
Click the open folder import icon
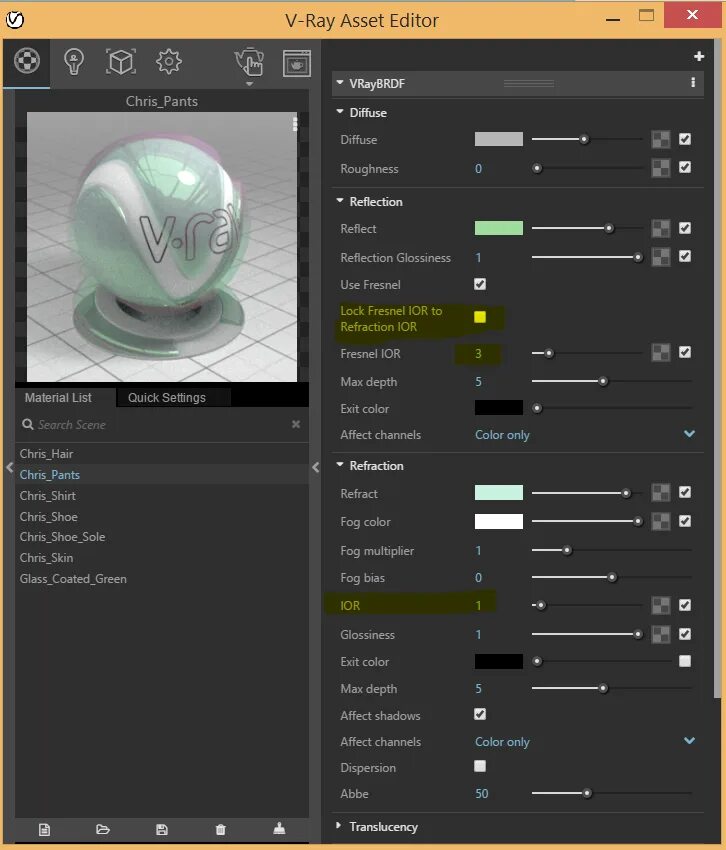point(103,829)
